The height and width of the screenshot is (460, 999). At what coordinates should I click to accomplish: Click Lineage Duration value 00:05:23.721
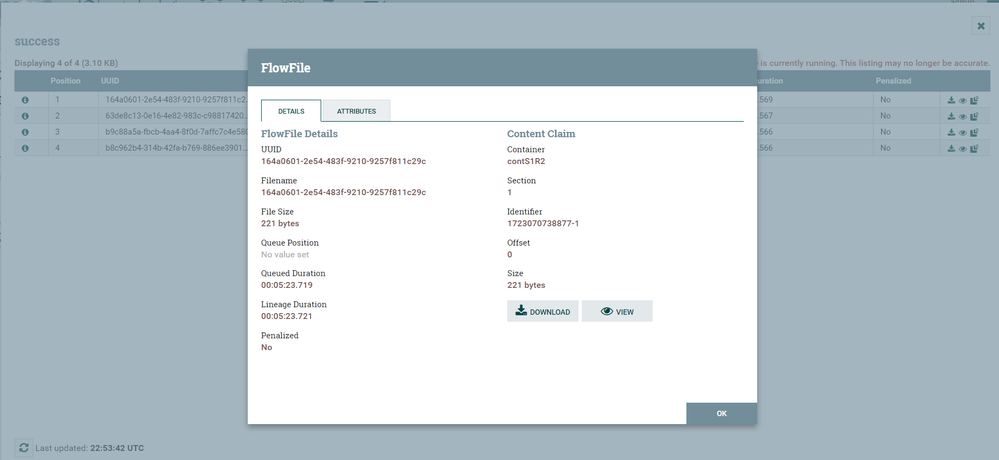pos(287,316)
